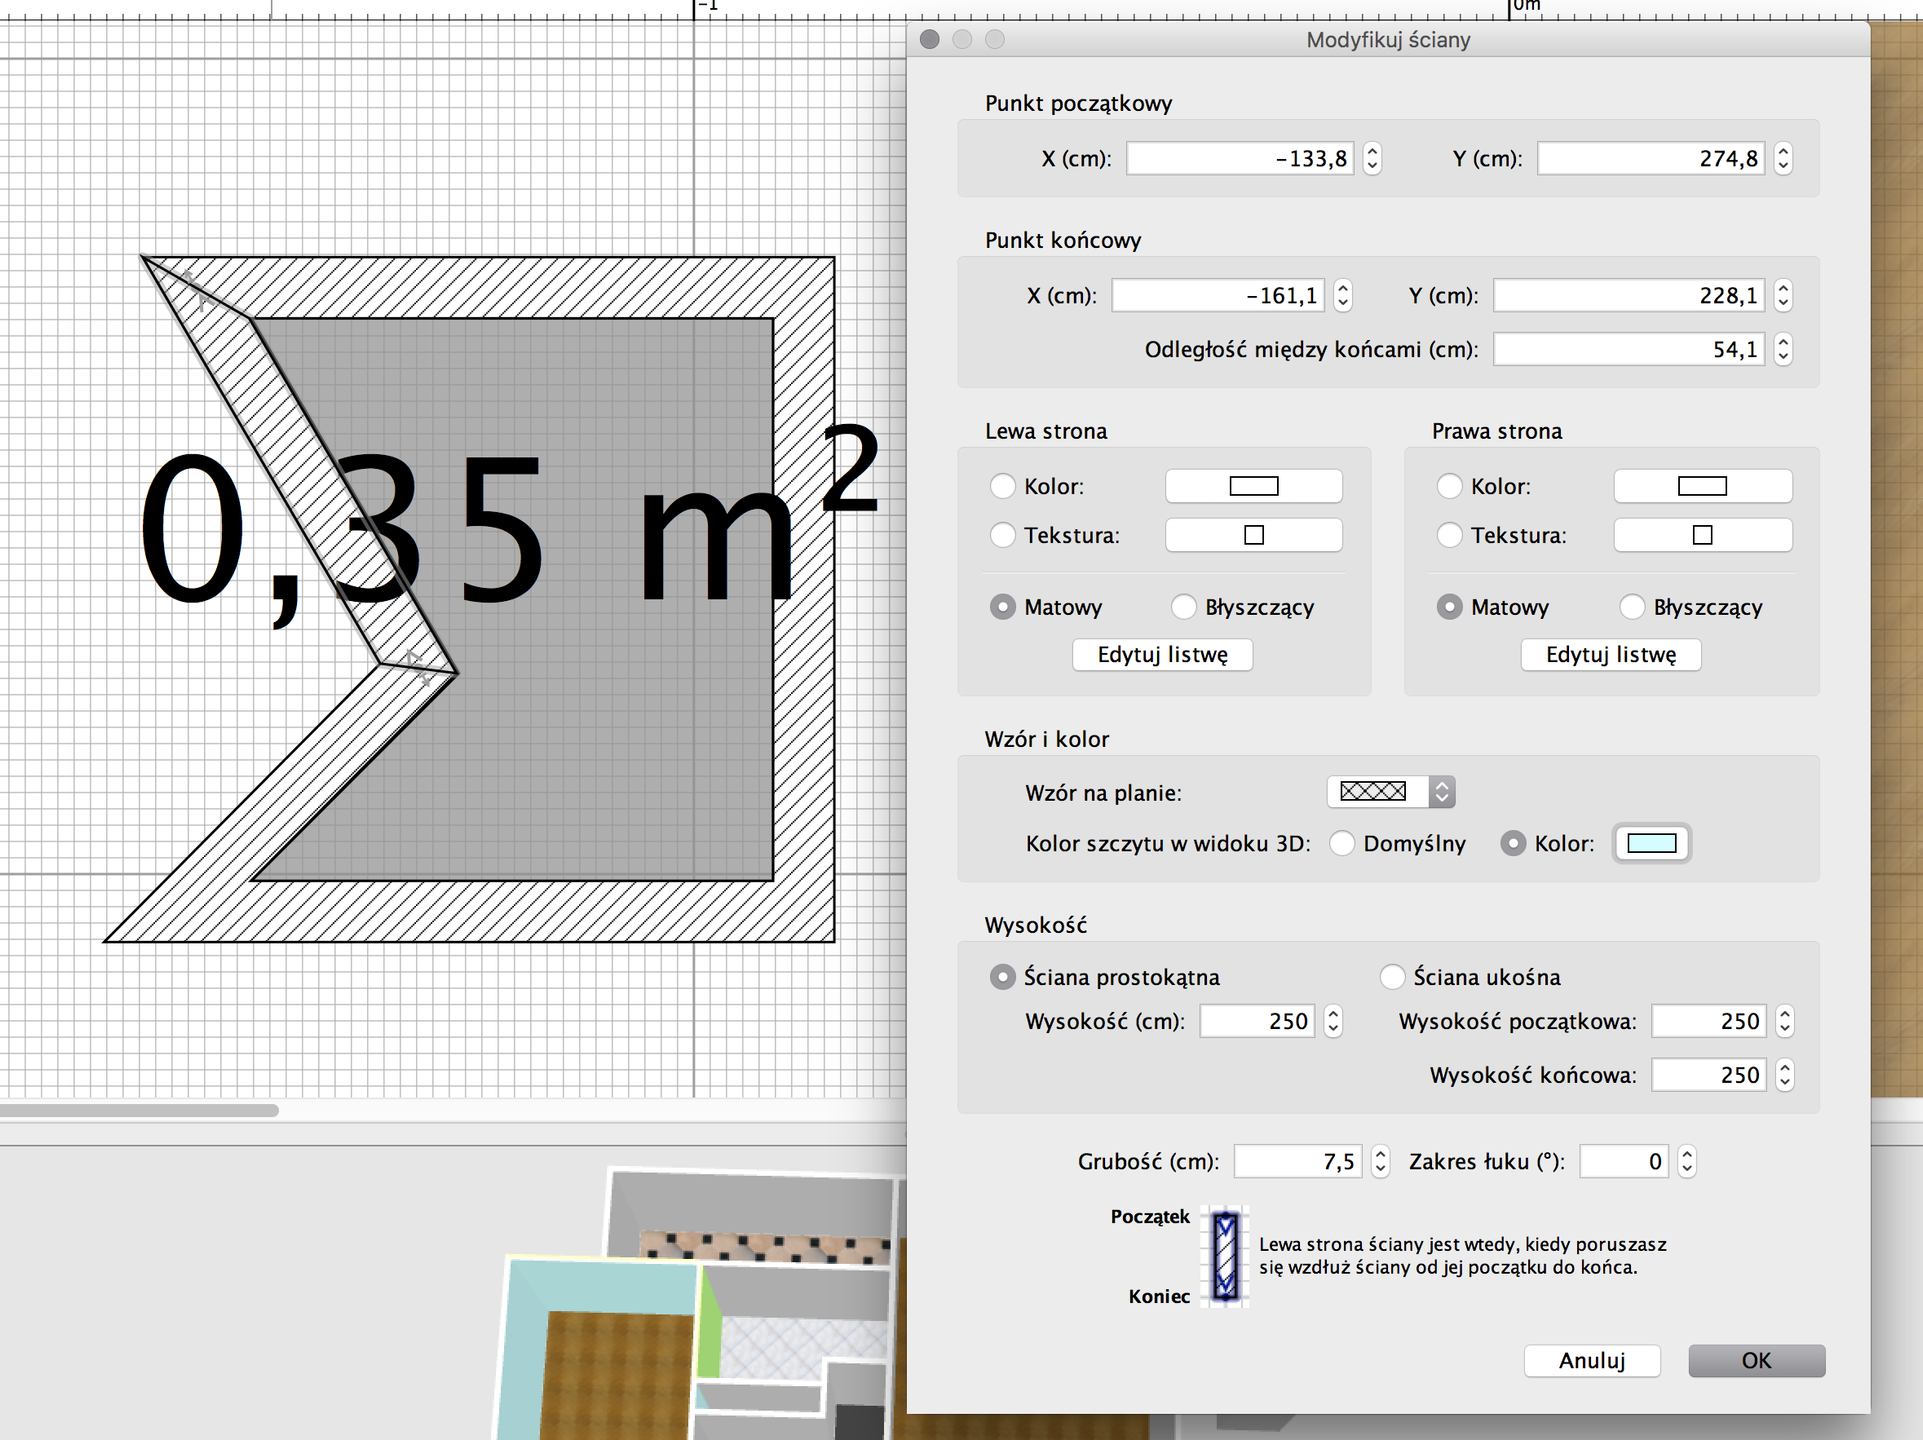Click the stepper for Odległość między końcami
The height and width of the screenshot is (1440, 1923).
coord(1783,349)
